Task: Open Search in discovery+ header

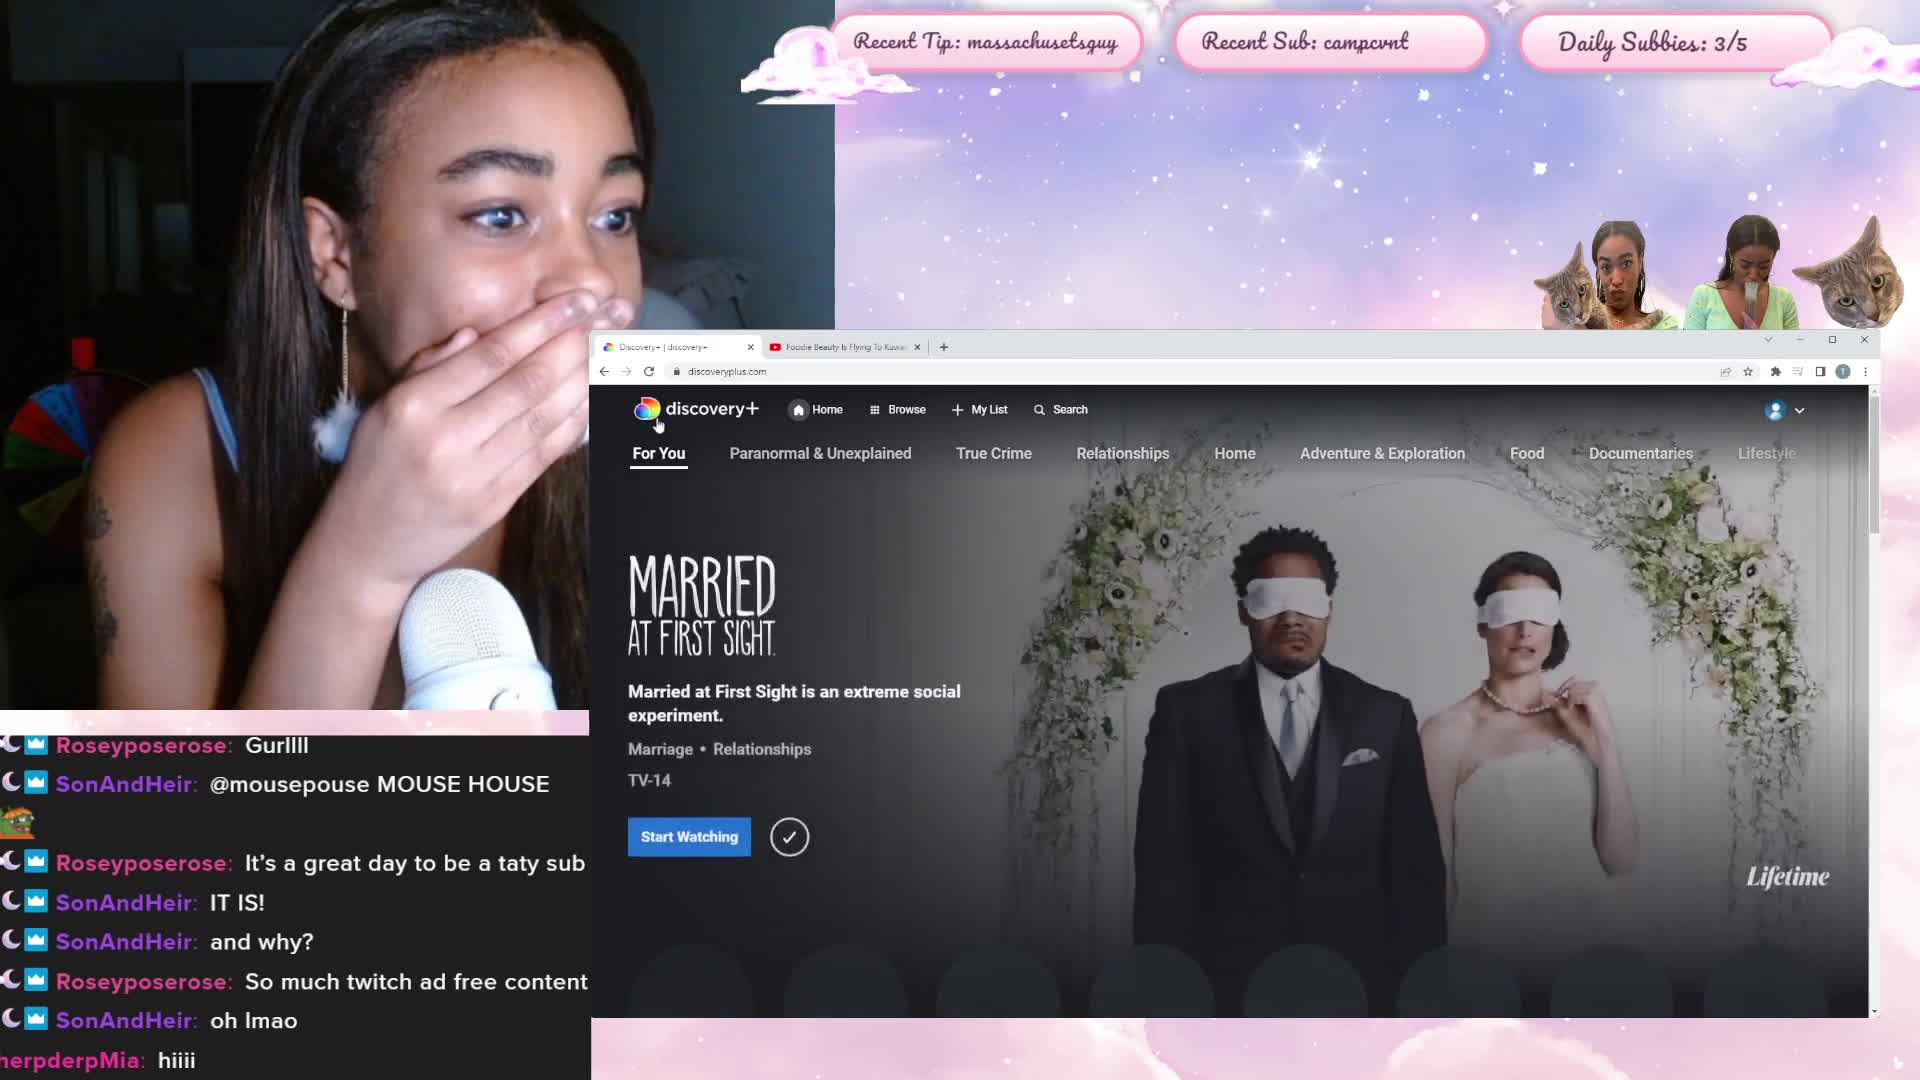Action: coord(1060,410)
